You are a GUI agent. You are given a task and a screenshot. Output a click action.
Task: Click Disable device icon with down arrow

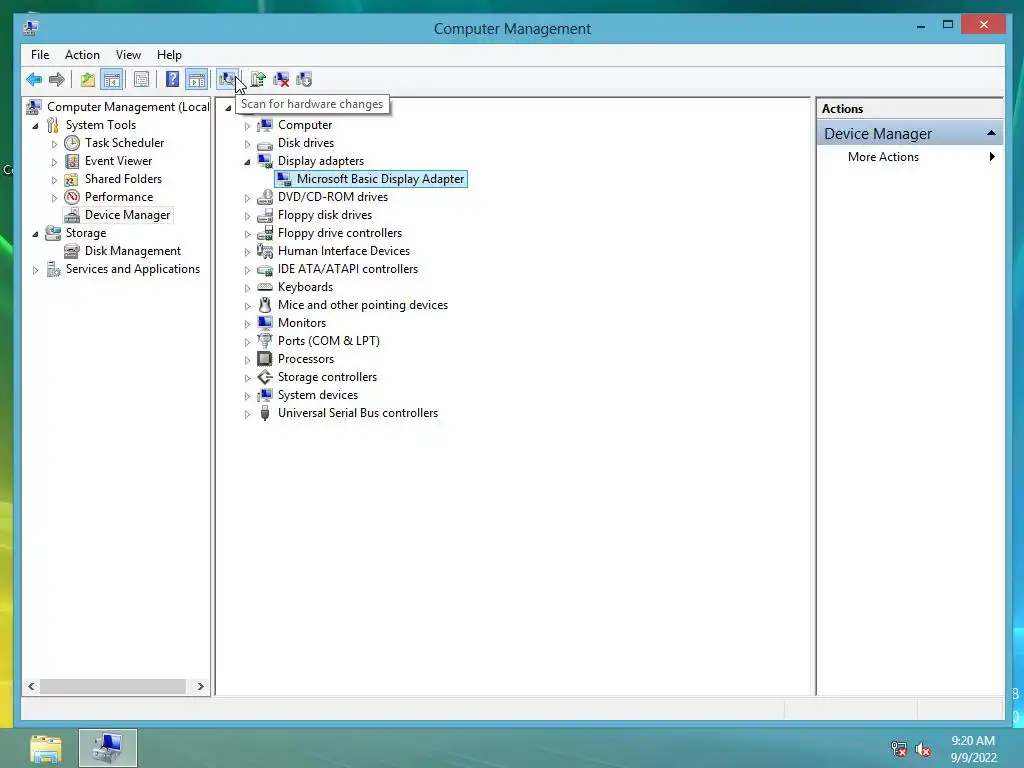pyautogui.click(x=304, y=80)
